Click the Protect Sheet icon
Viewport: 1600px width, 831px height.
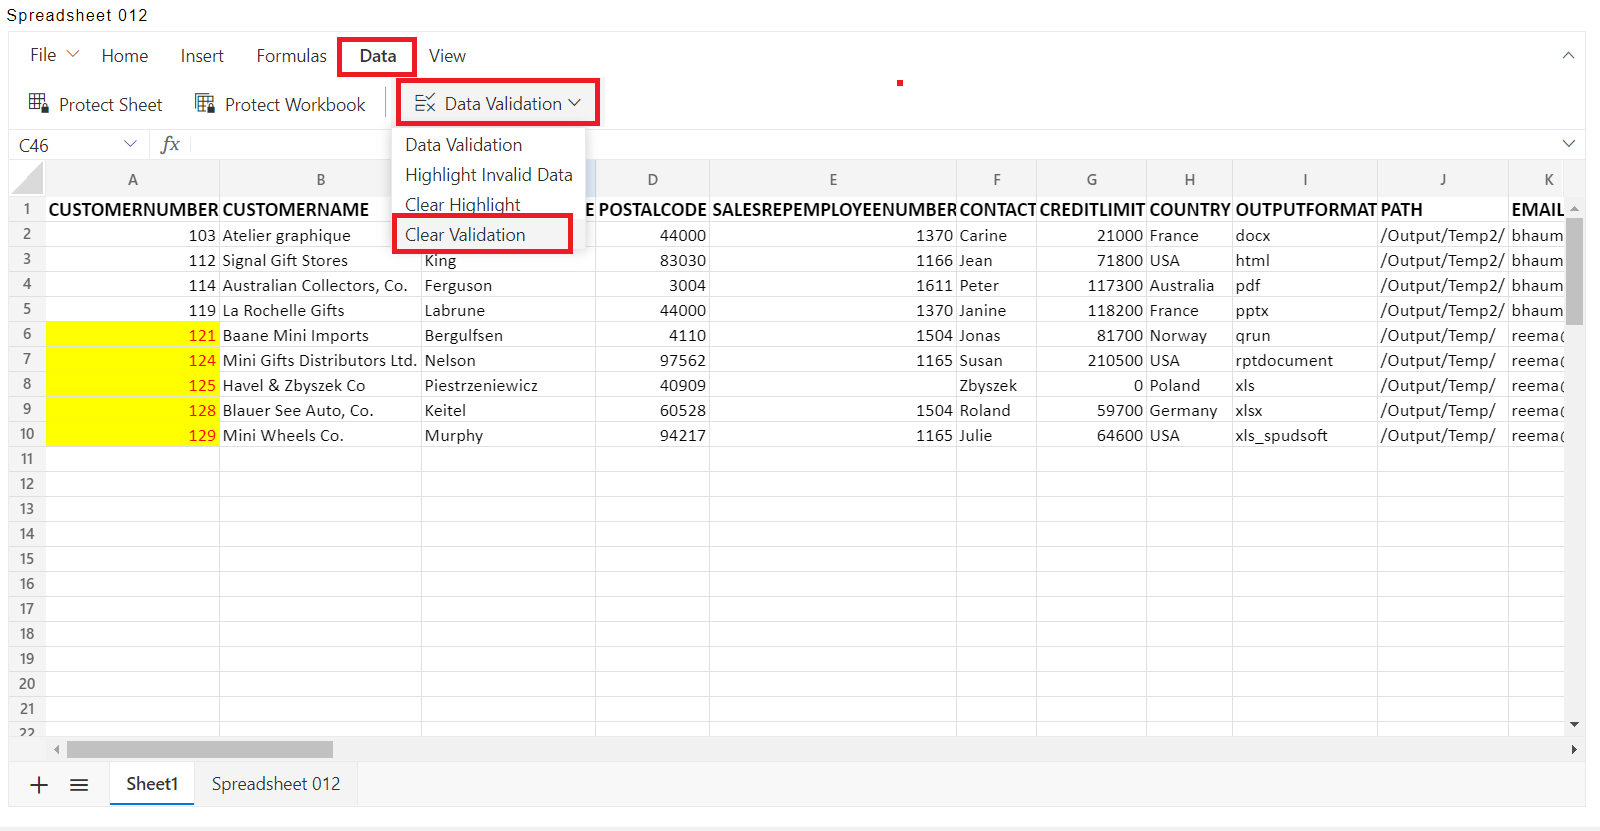(39, 103)
